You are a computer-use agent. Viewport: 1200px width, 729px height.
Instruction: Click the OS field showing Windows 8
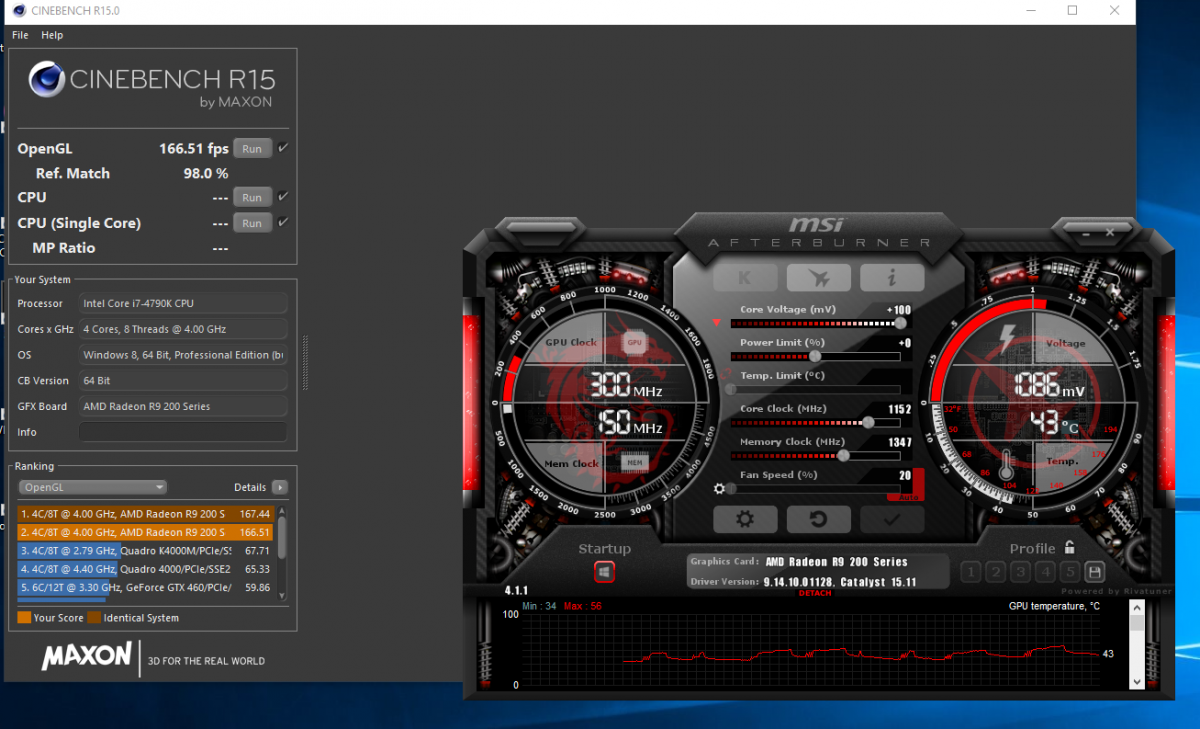tap(183, 355)
